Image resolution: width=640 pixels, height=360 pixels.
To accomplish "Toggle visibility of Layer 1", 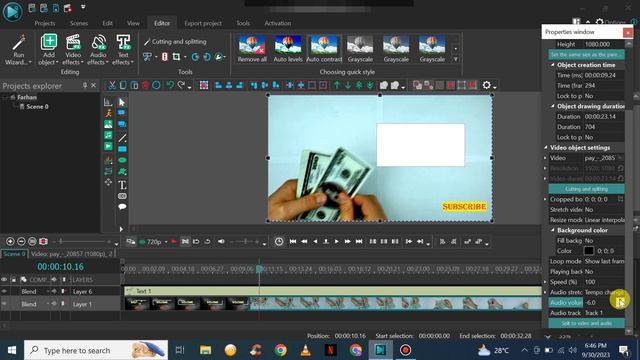I will click(x=4, y=304).
